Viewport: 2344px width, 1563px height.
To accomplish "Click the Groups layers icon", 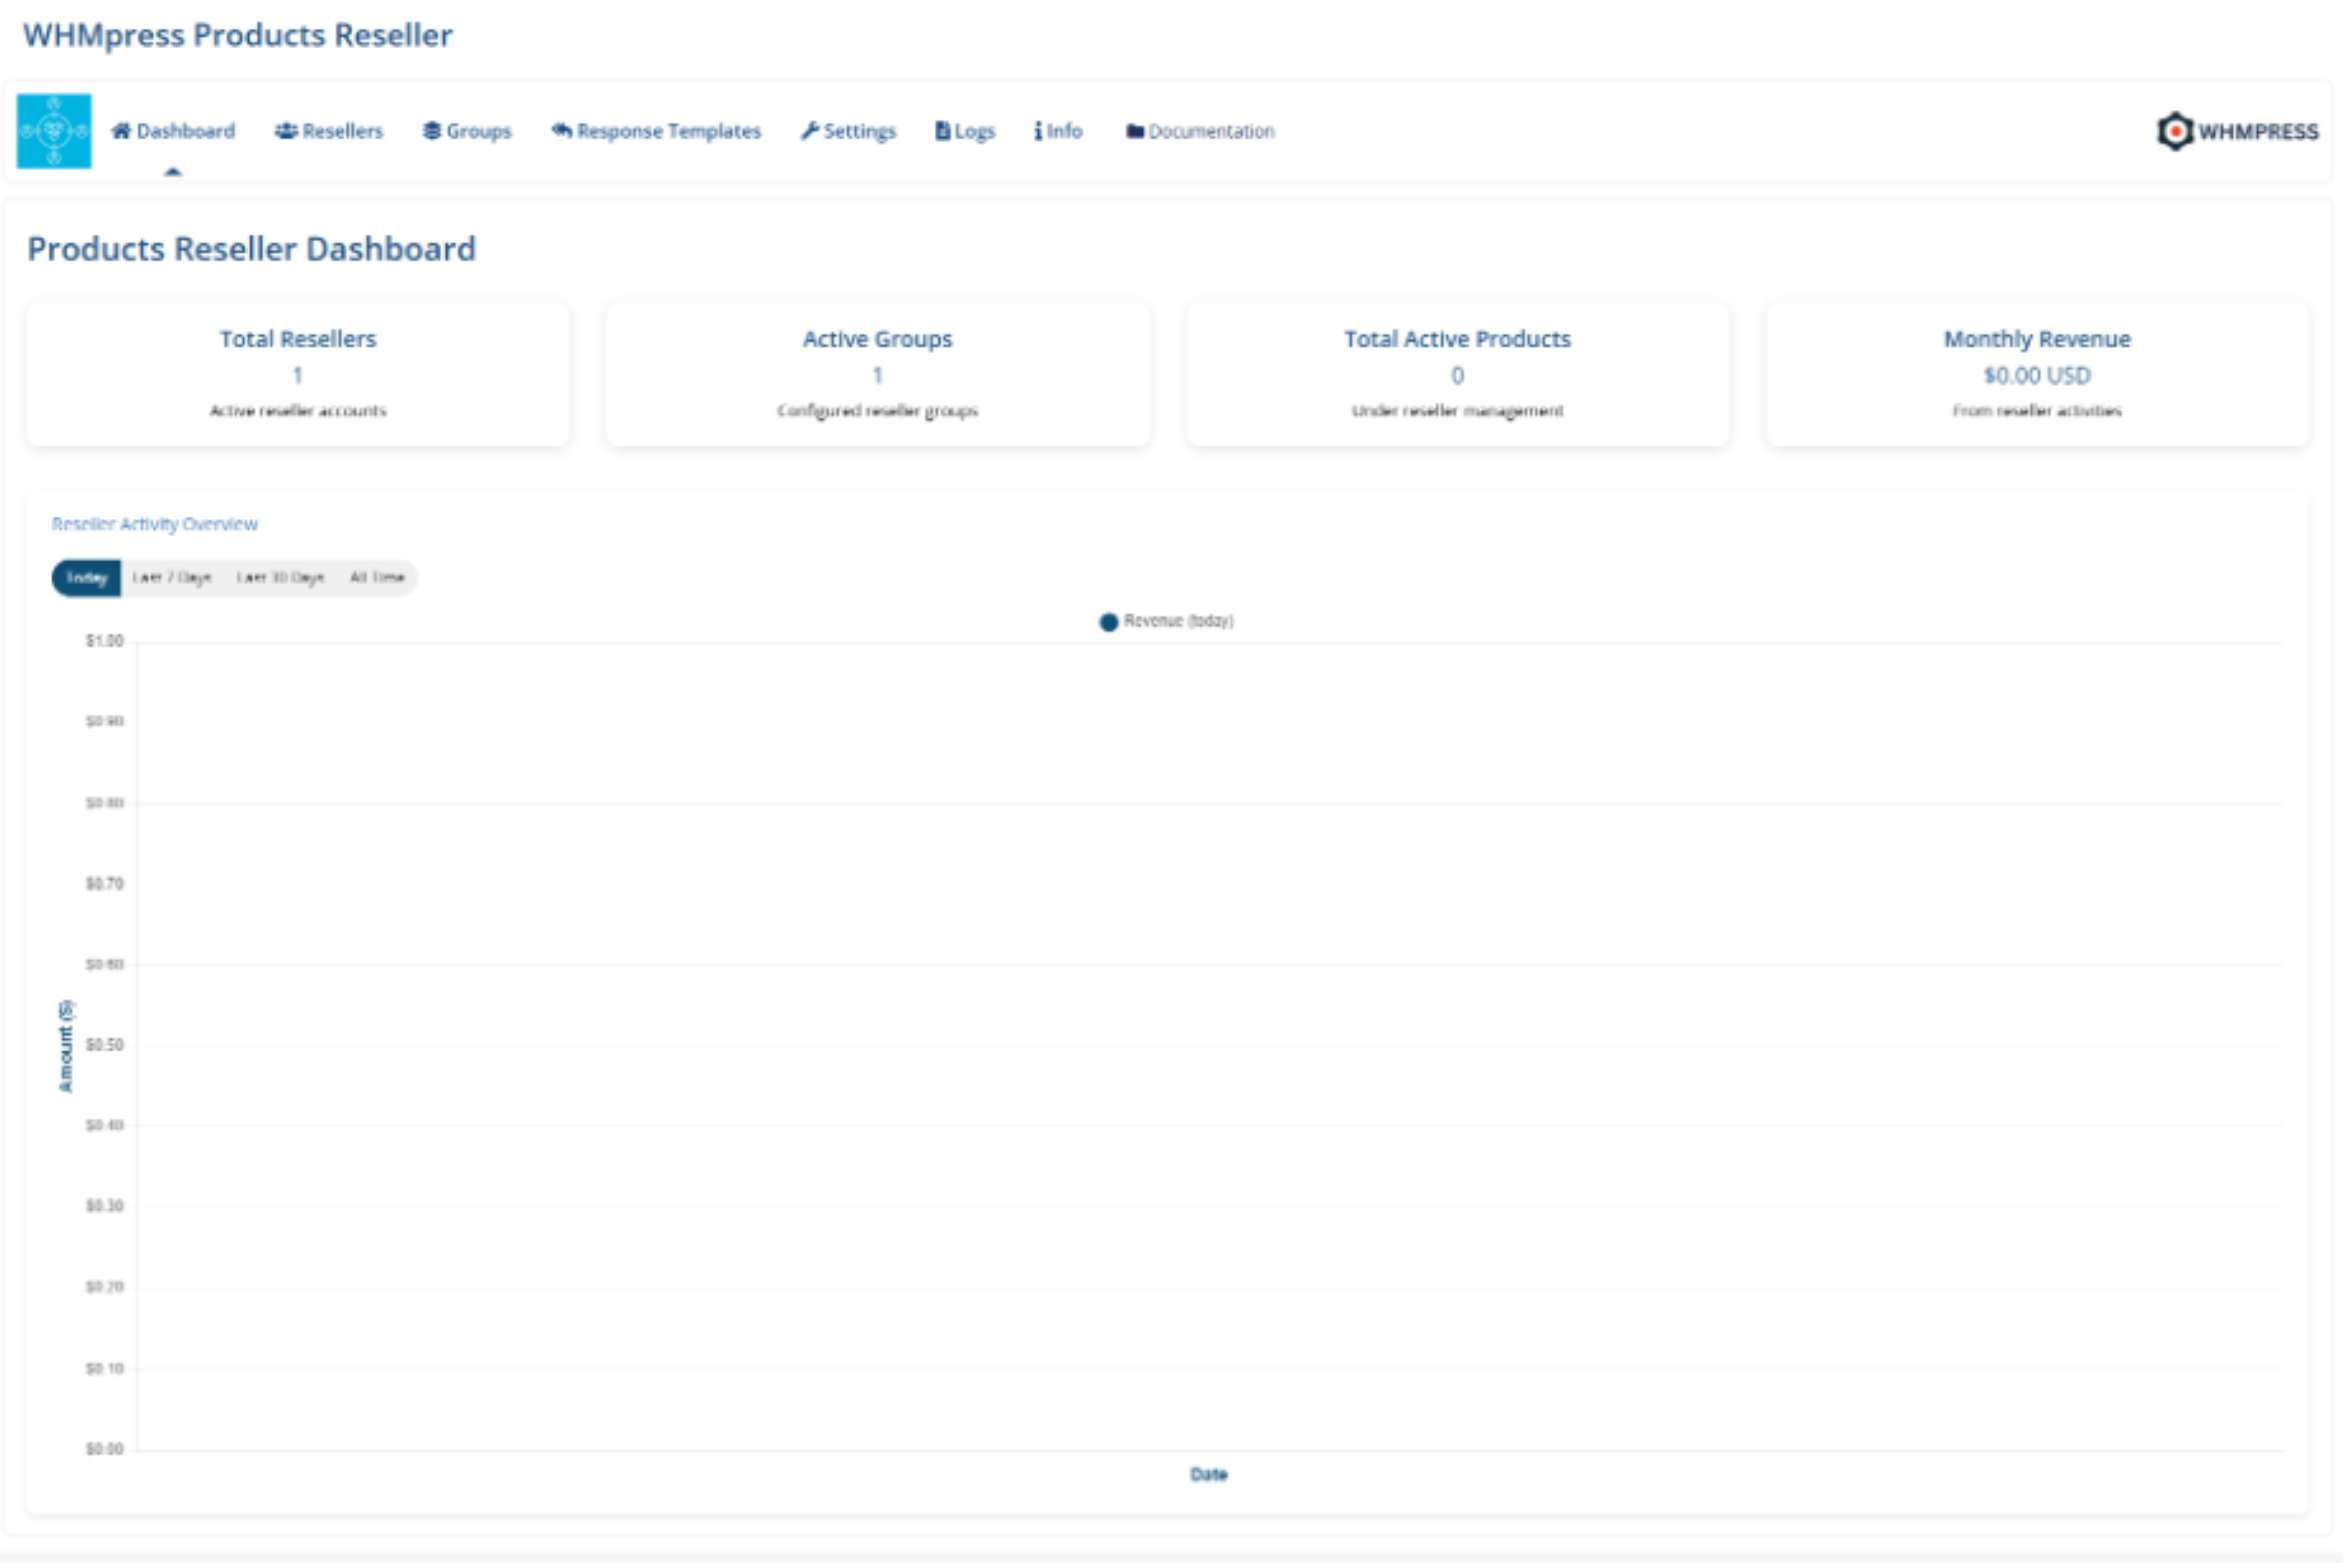I will coord(432,131).
